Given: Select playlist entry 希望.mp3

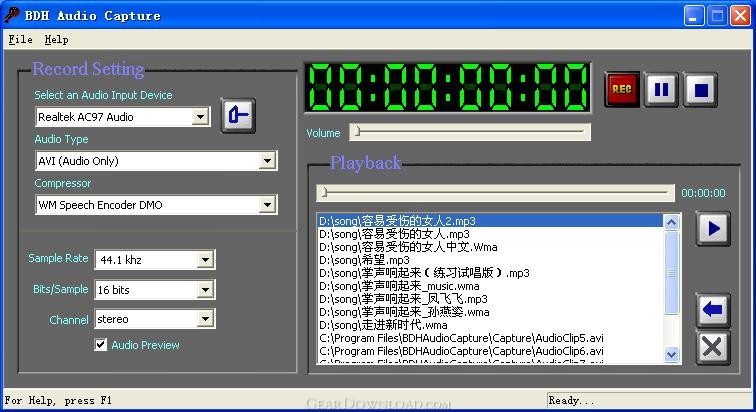Looking at the screenshot, I should (490, 260).
